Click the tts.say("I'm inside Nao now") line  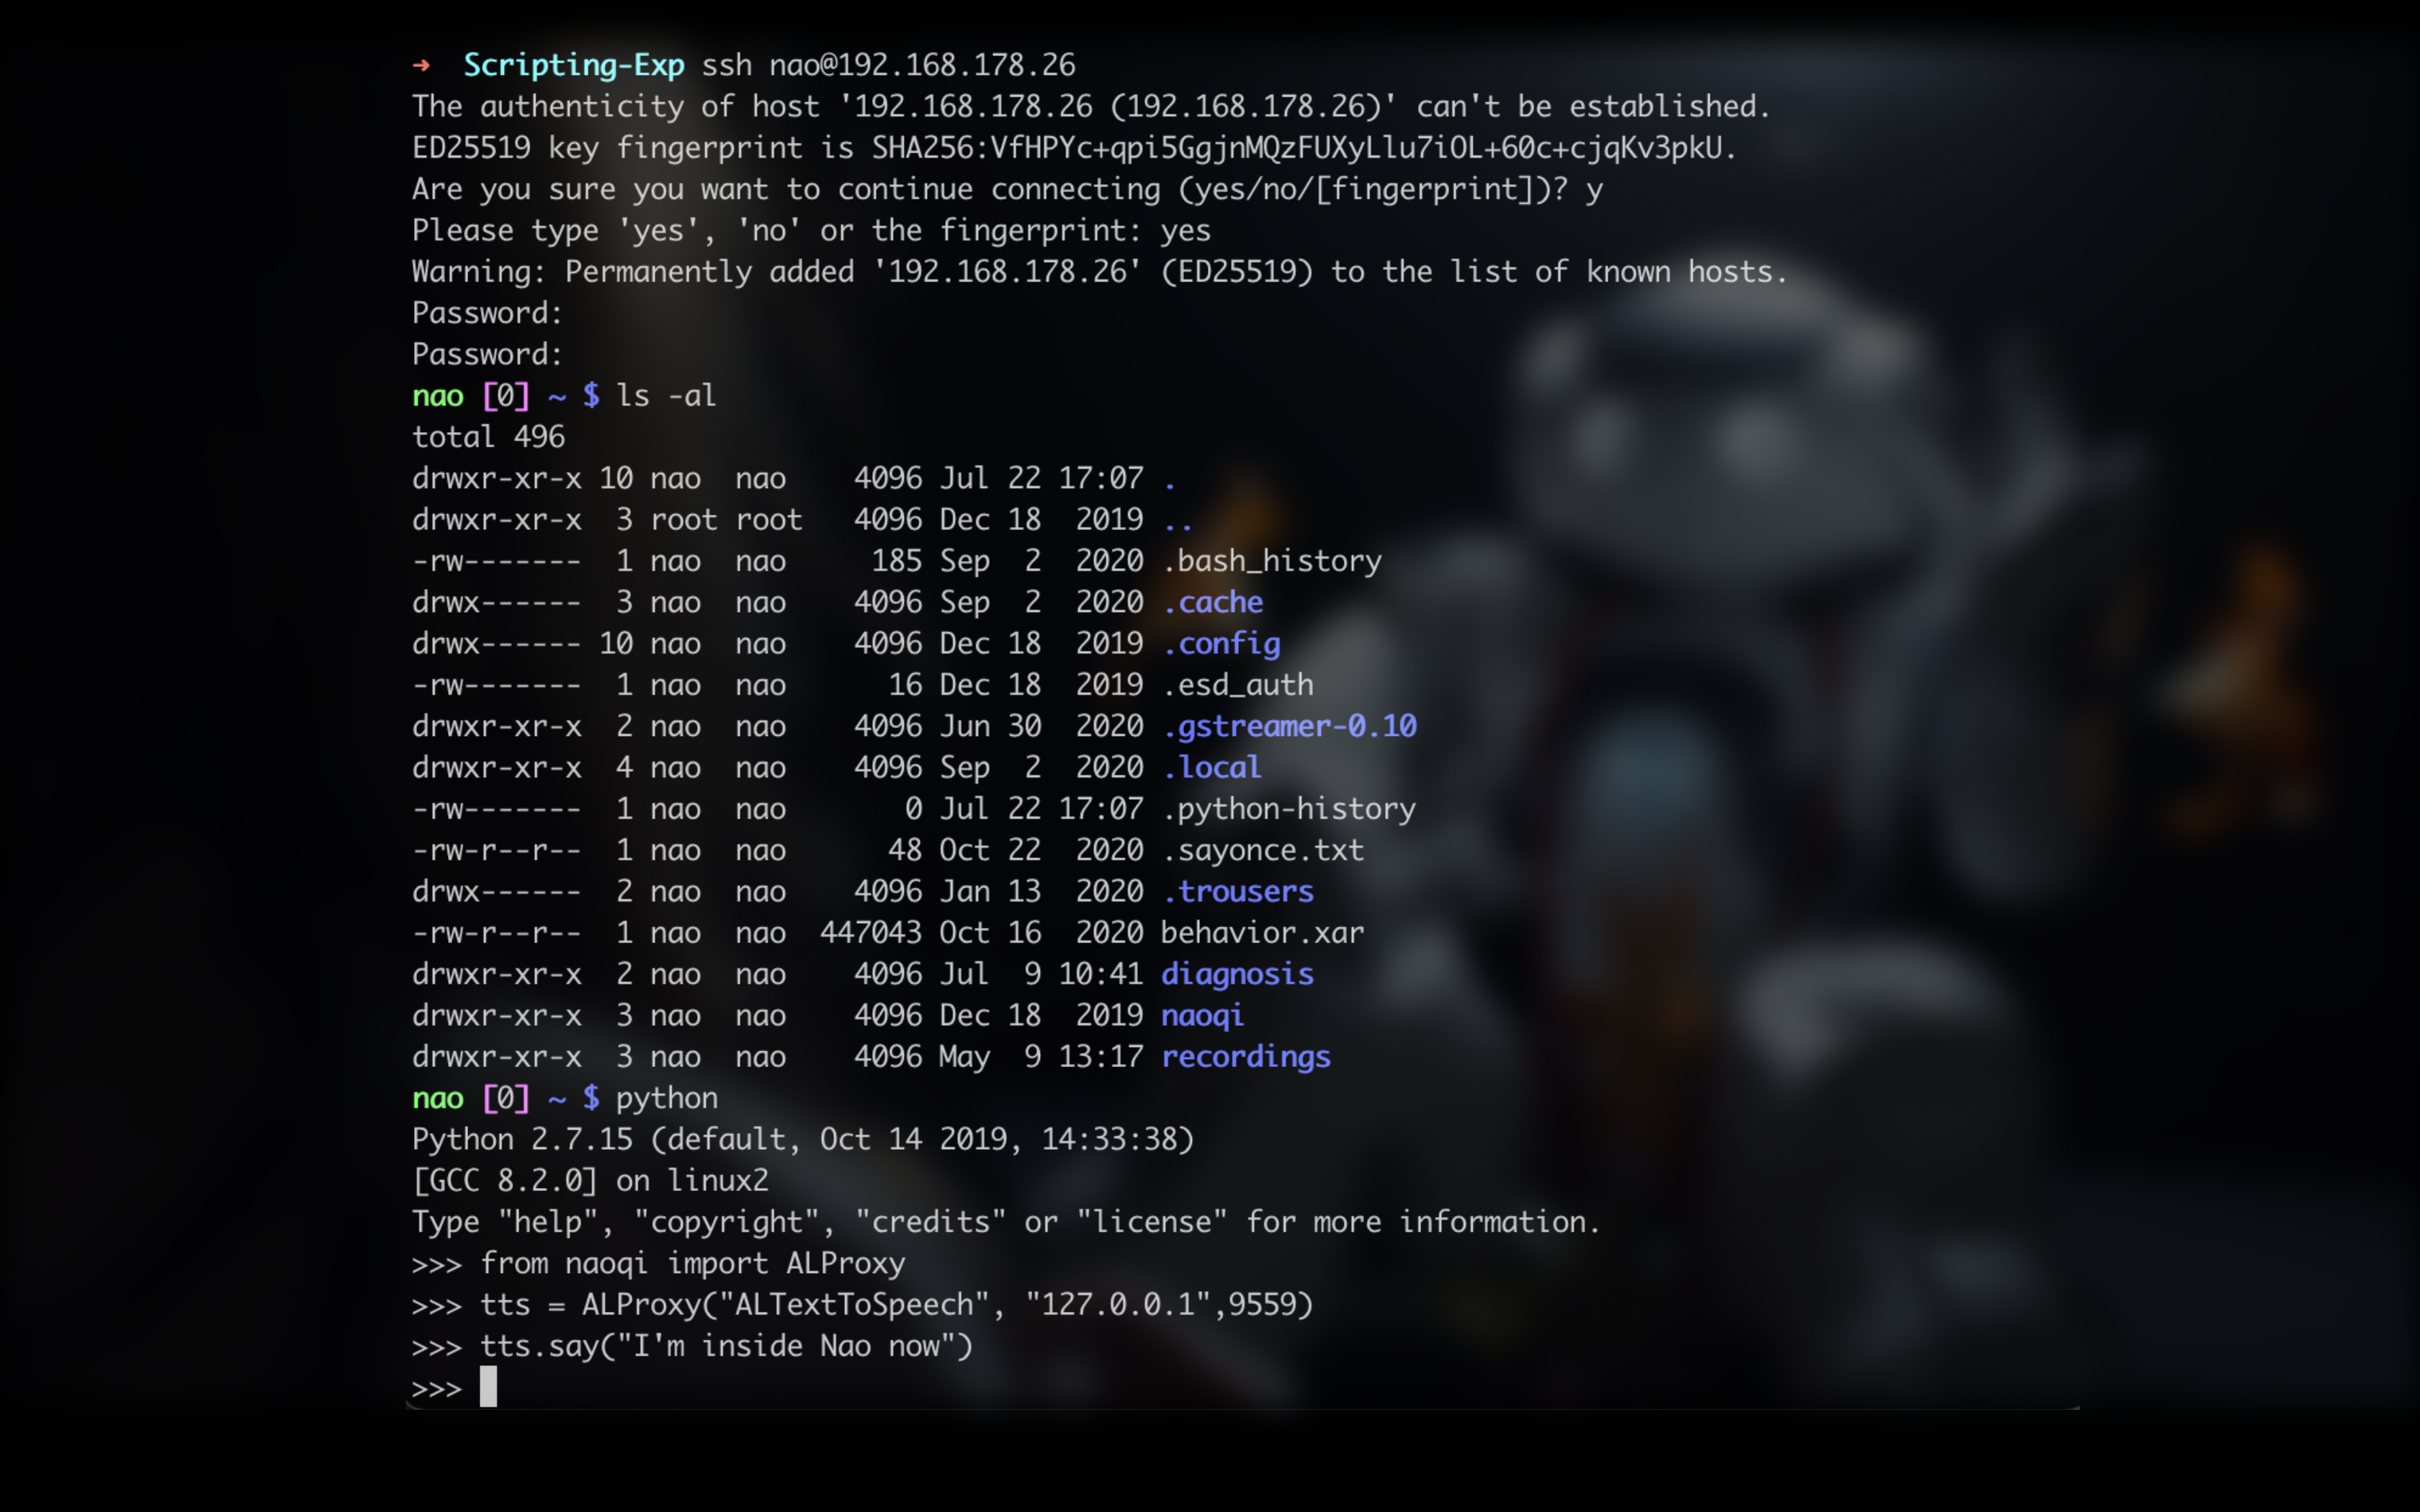coord(692,1346)
